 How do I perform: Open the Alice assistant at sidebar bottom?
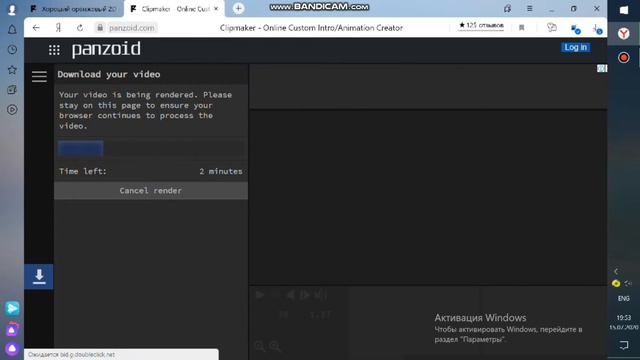click(12, 348)
